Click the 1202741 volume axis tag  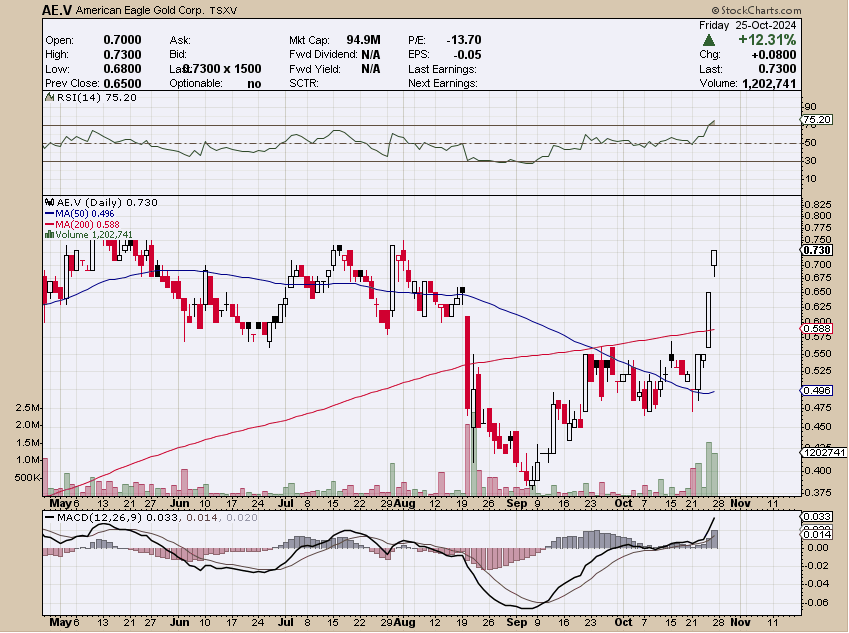tap(824, 452)
